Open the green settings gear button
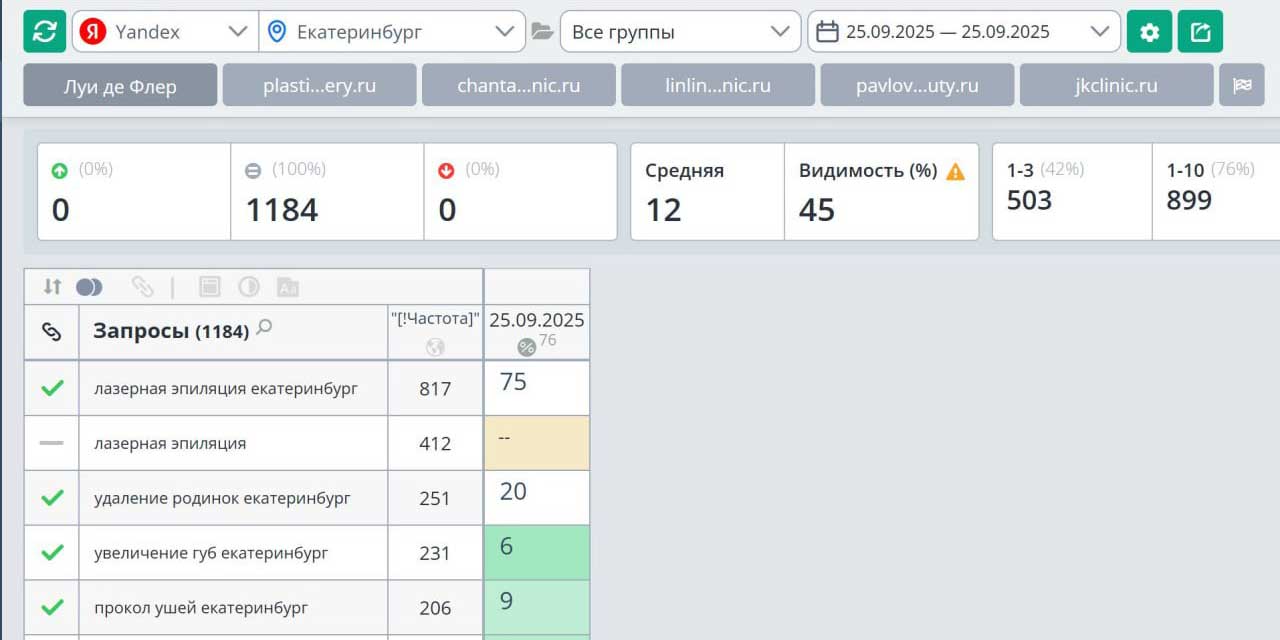Screen dimensions: 1280x640 click(x=1149, y=32)
